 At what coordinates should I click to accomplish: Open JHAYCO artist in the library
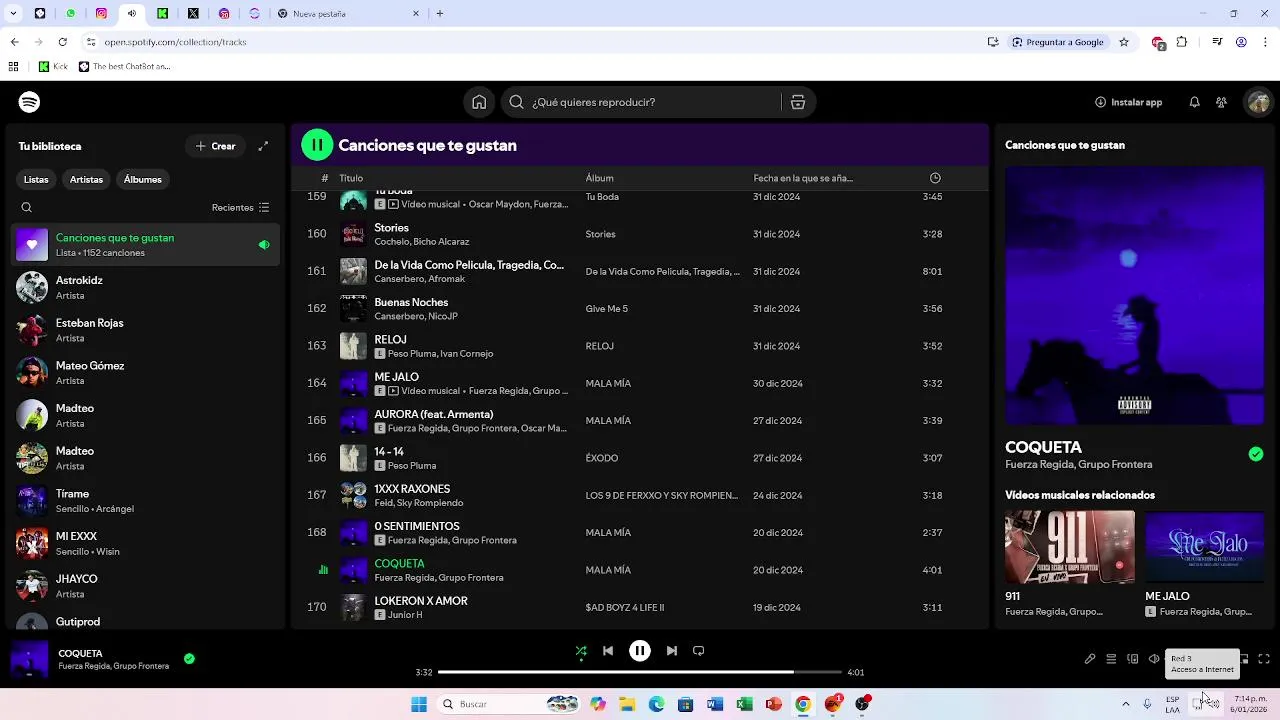146,586
